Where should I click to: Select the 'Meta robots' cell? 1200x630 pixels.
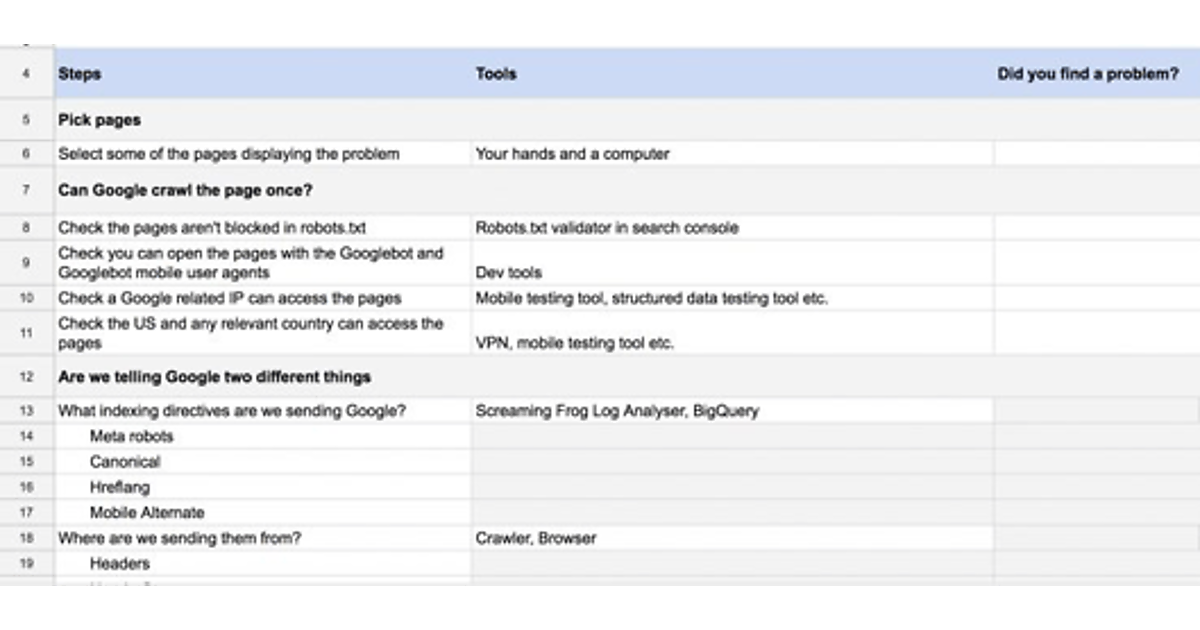click(131, 437)
